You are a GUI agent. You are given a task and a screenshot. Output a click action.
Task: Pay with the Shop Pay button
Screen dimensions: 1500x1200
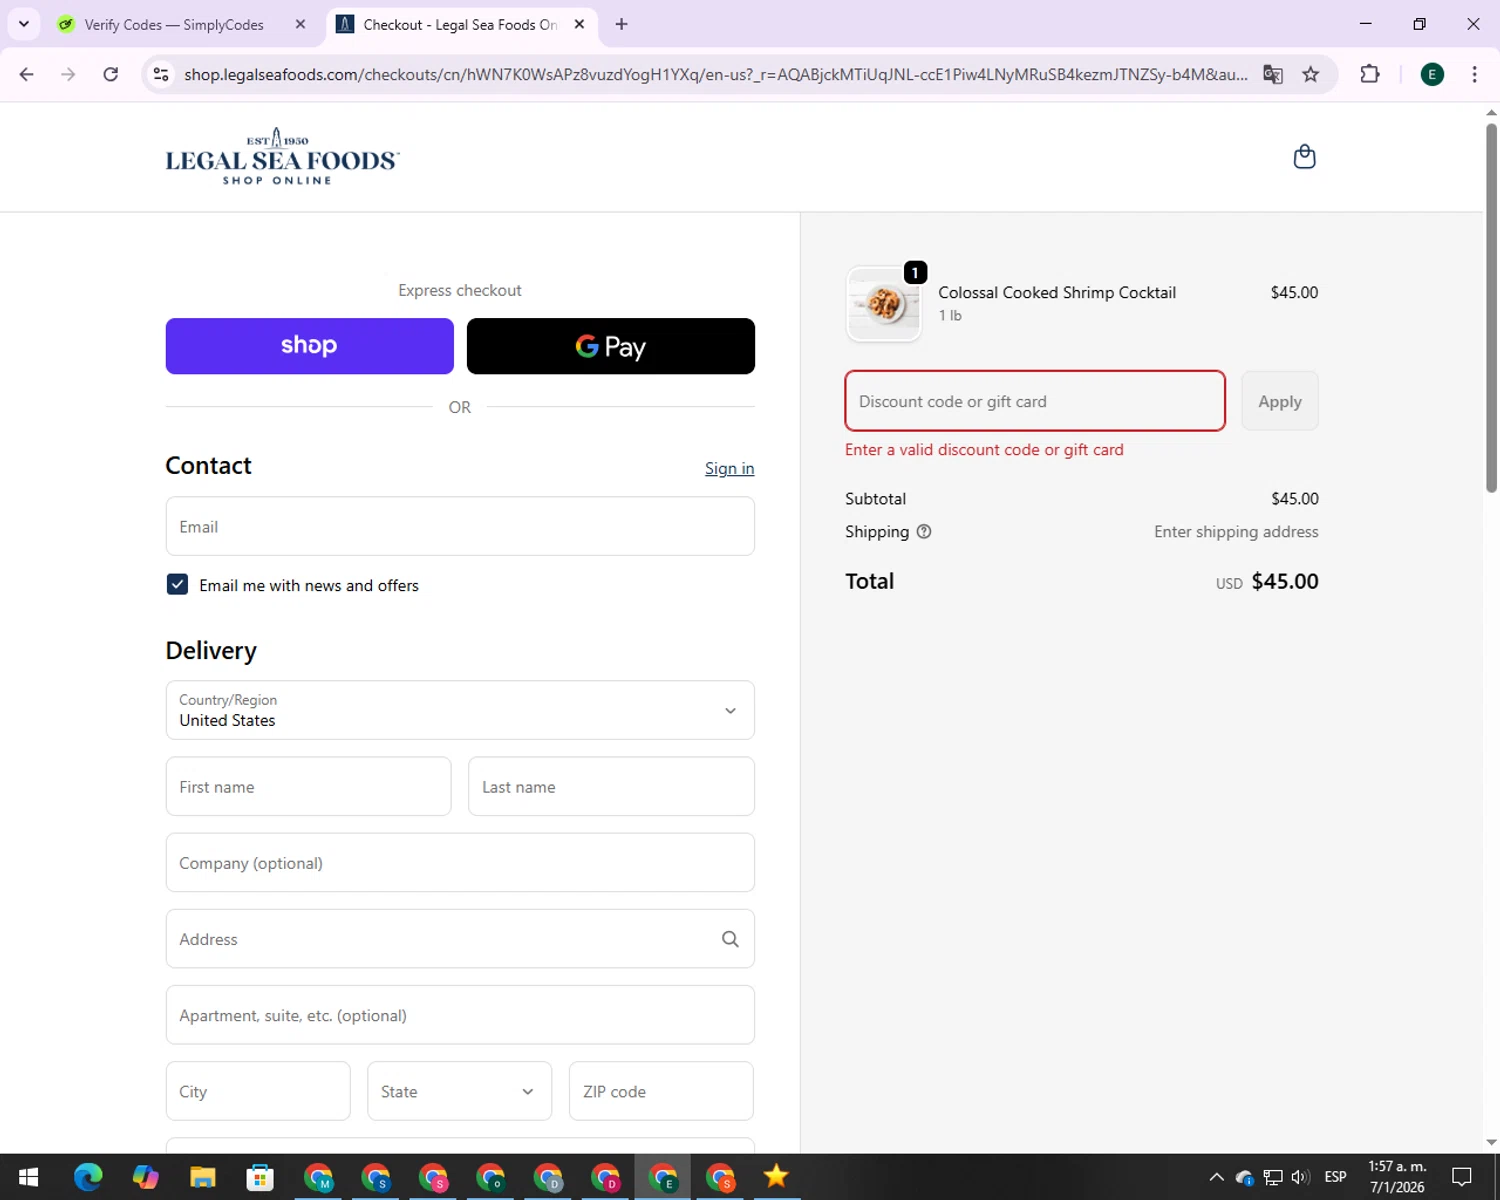coord(309,346)
